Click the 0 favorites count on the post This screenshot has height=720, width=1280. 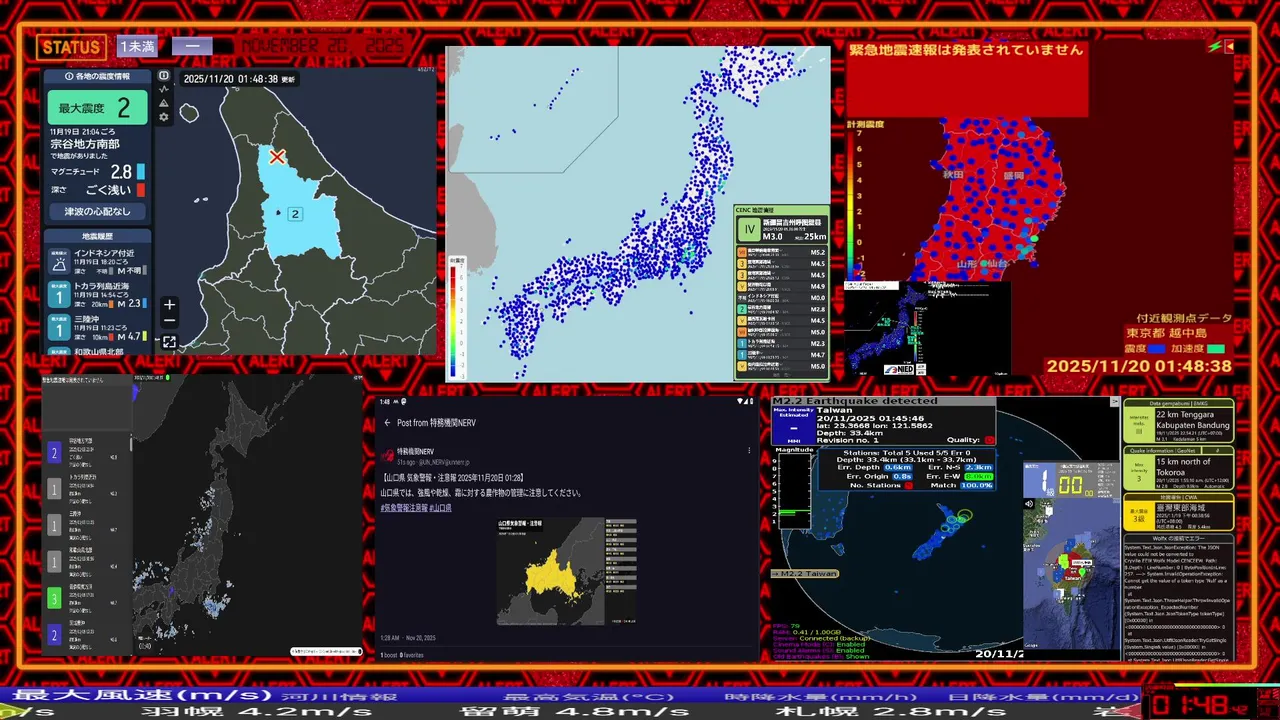click(x=414, y=655)
